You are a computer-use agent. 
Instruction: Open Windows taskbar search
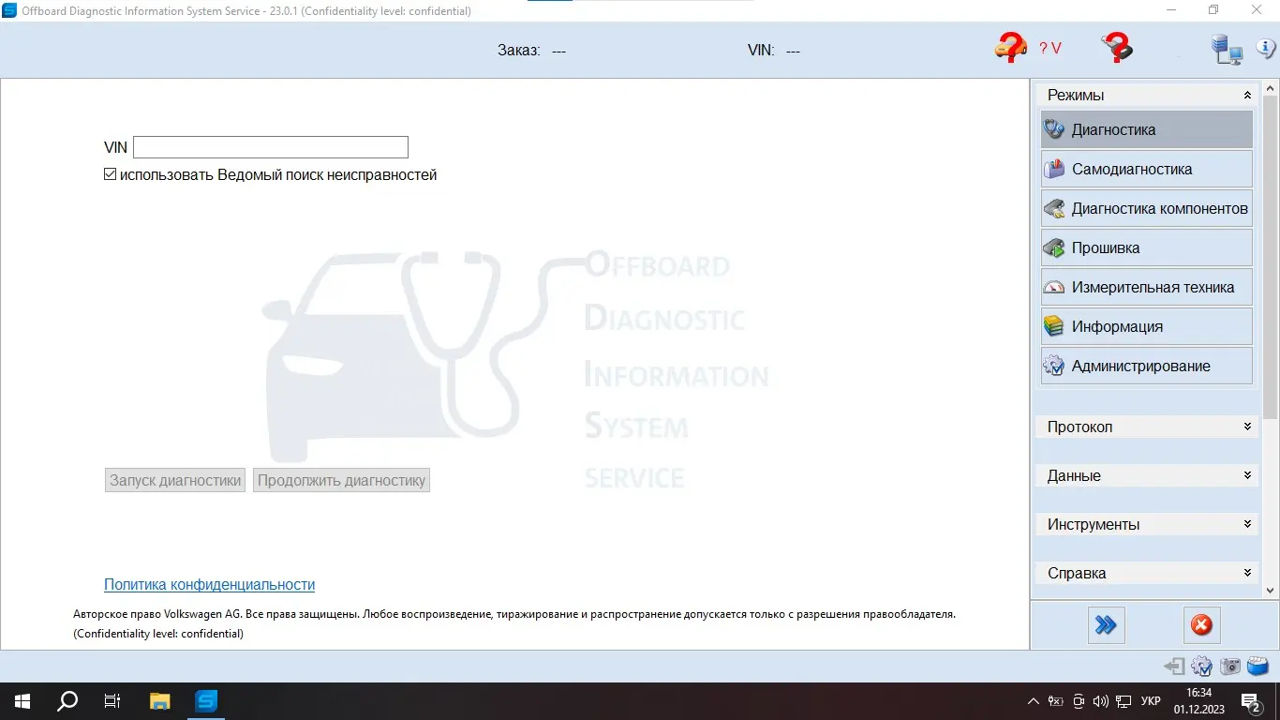(x=67, y=701)
